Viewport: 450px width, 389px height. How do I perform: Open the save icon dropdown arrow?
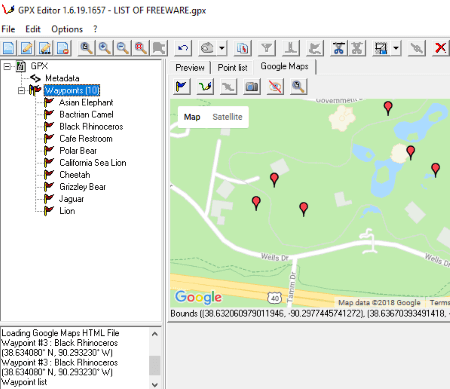pos(396,48)
